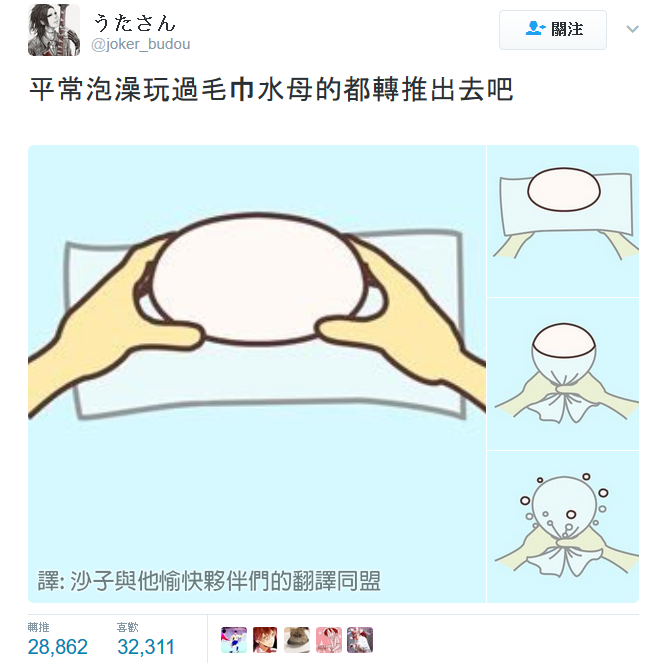
Task: Open the うたさん profile avatar
Action: [54, 30]
